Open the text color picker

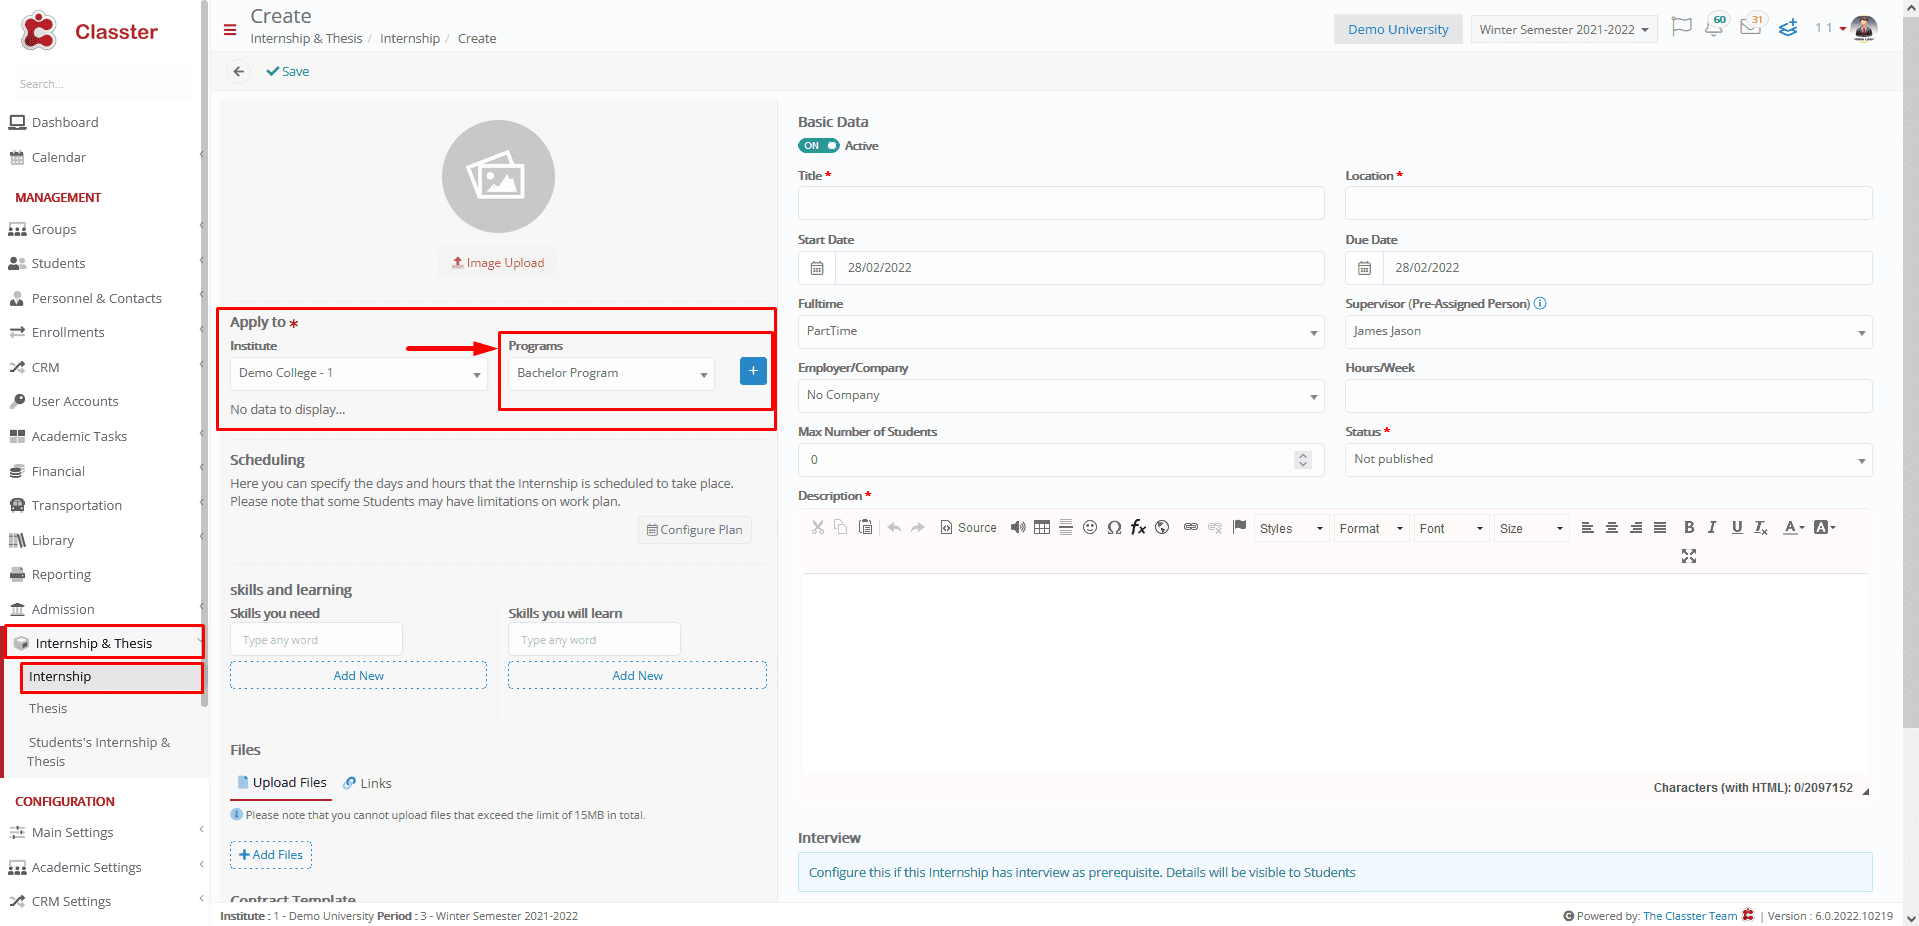coord(1794,528)
